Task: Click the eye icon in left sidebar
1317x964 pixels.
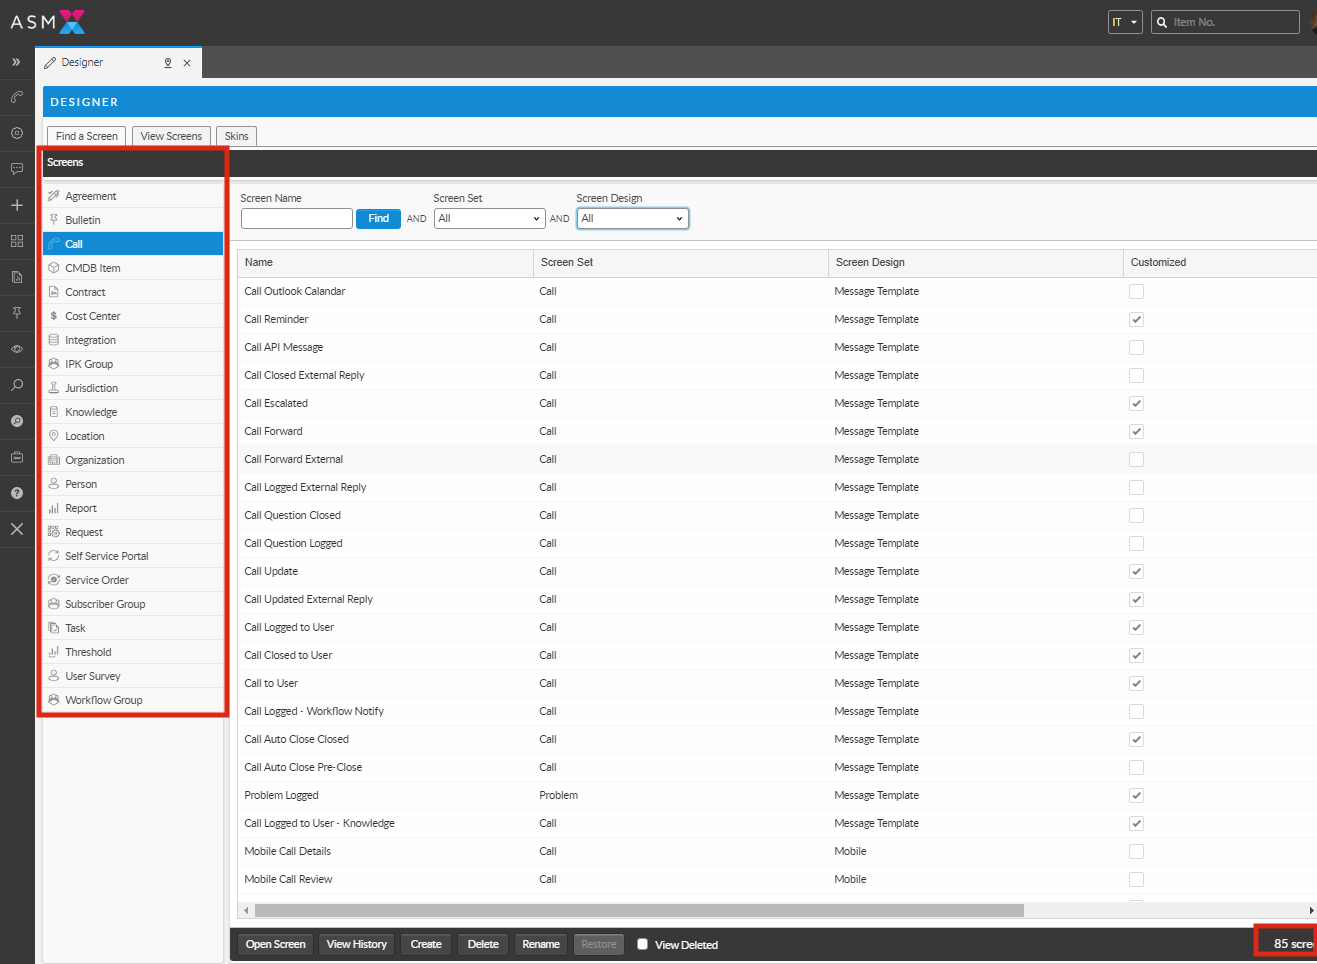Action: 17,349
